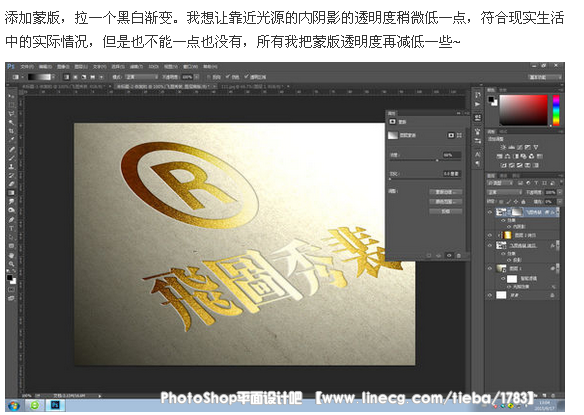Select the Horizontal Type tool
Viewport: 584px width, 415px height.
11,228
